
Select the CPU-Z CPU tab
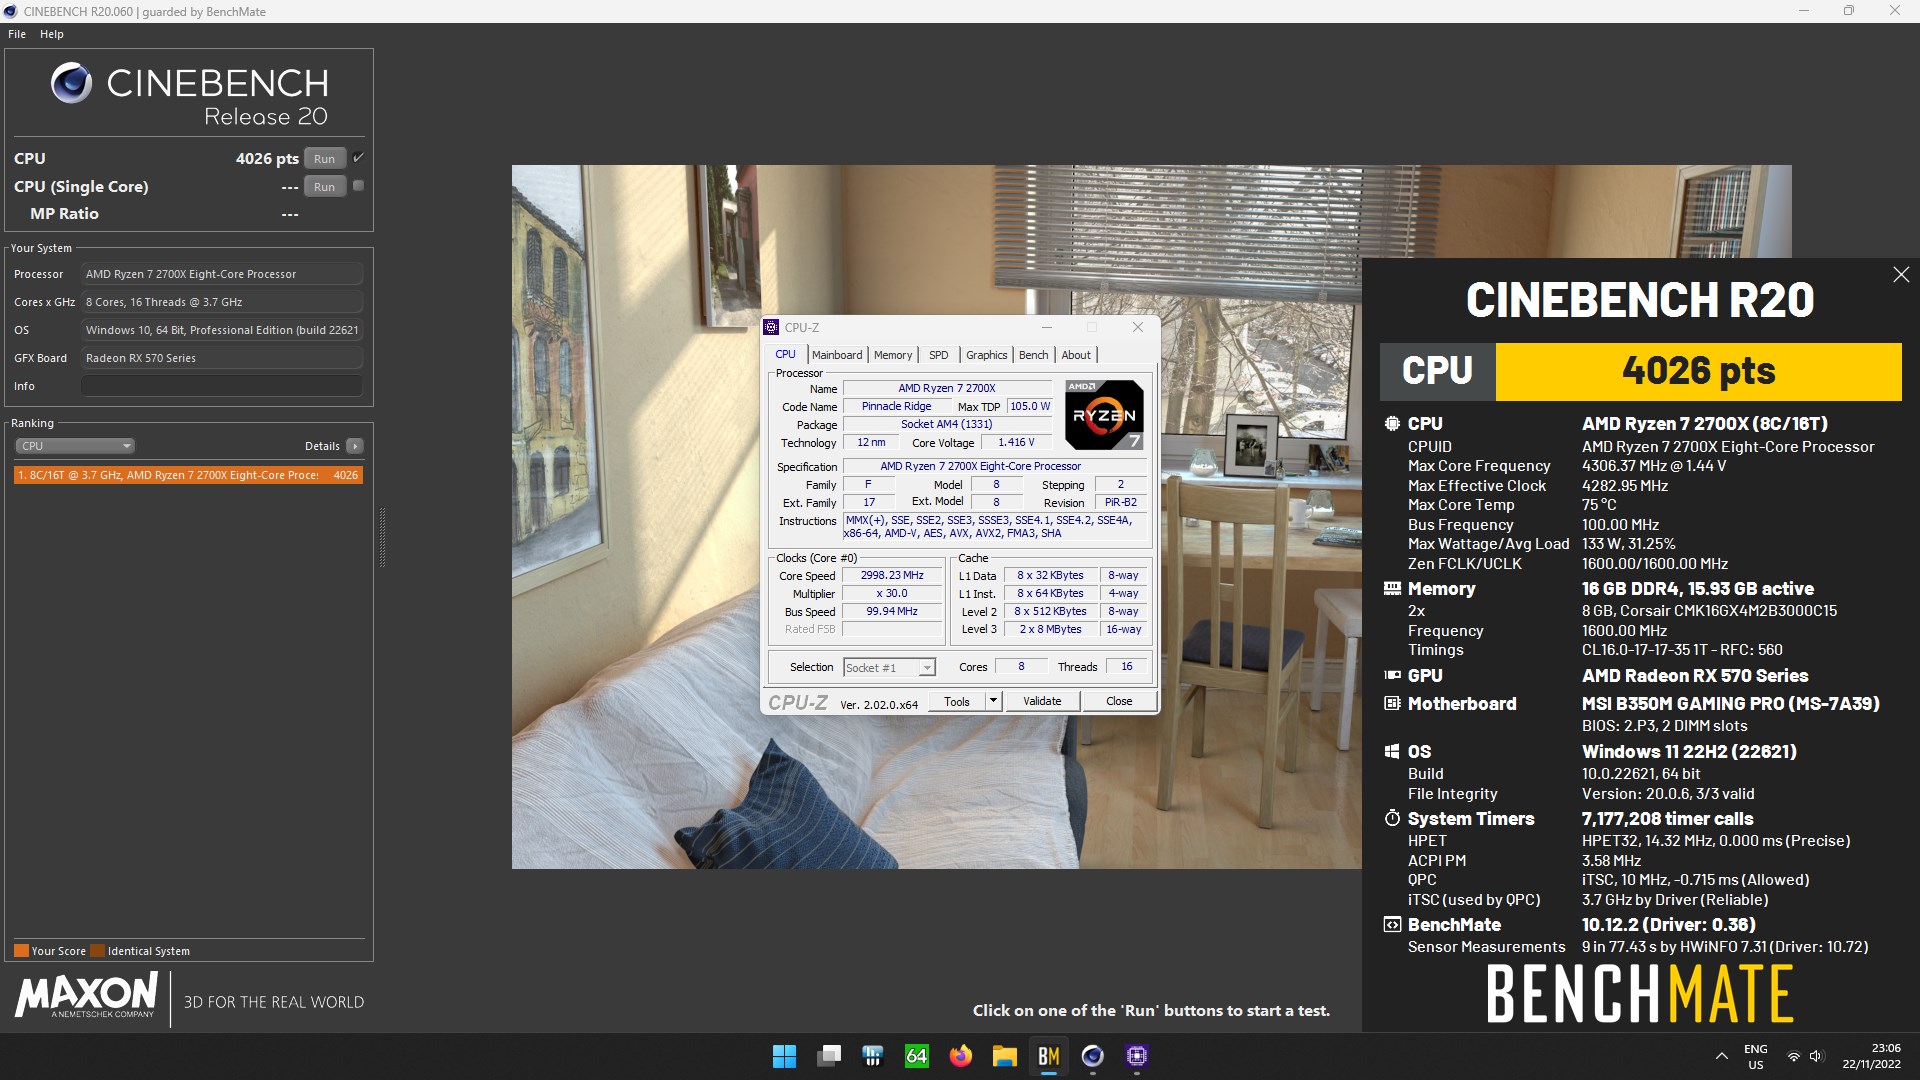785,354
